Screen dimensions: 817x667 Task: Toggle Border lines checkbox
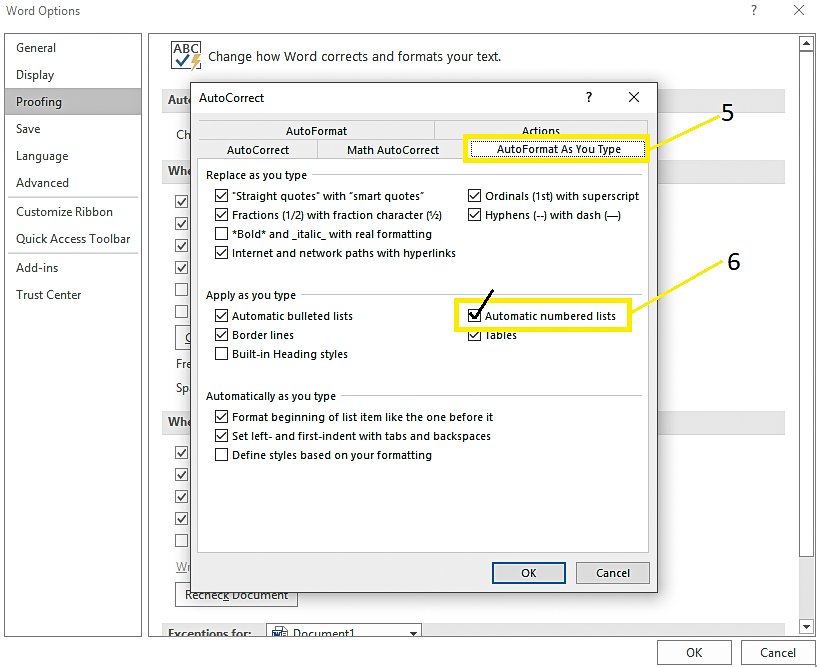click(221, 335)
